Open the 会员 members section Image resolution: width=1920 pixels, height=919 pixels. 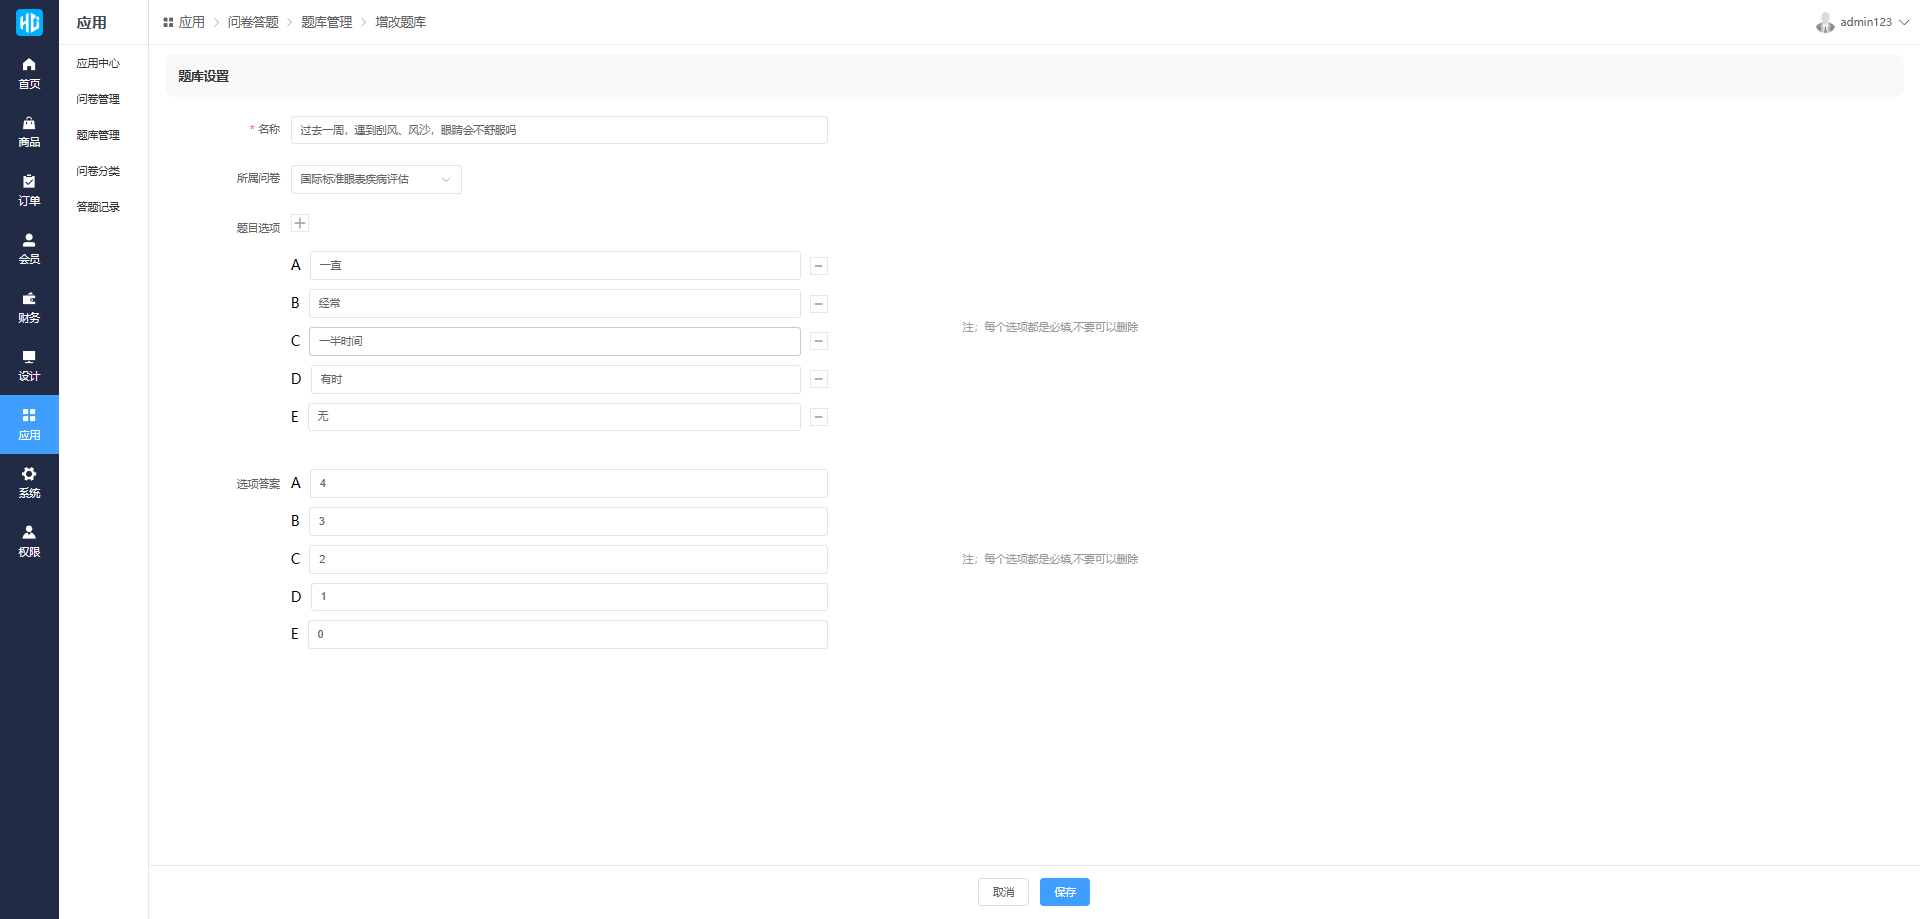pos(29,248)
